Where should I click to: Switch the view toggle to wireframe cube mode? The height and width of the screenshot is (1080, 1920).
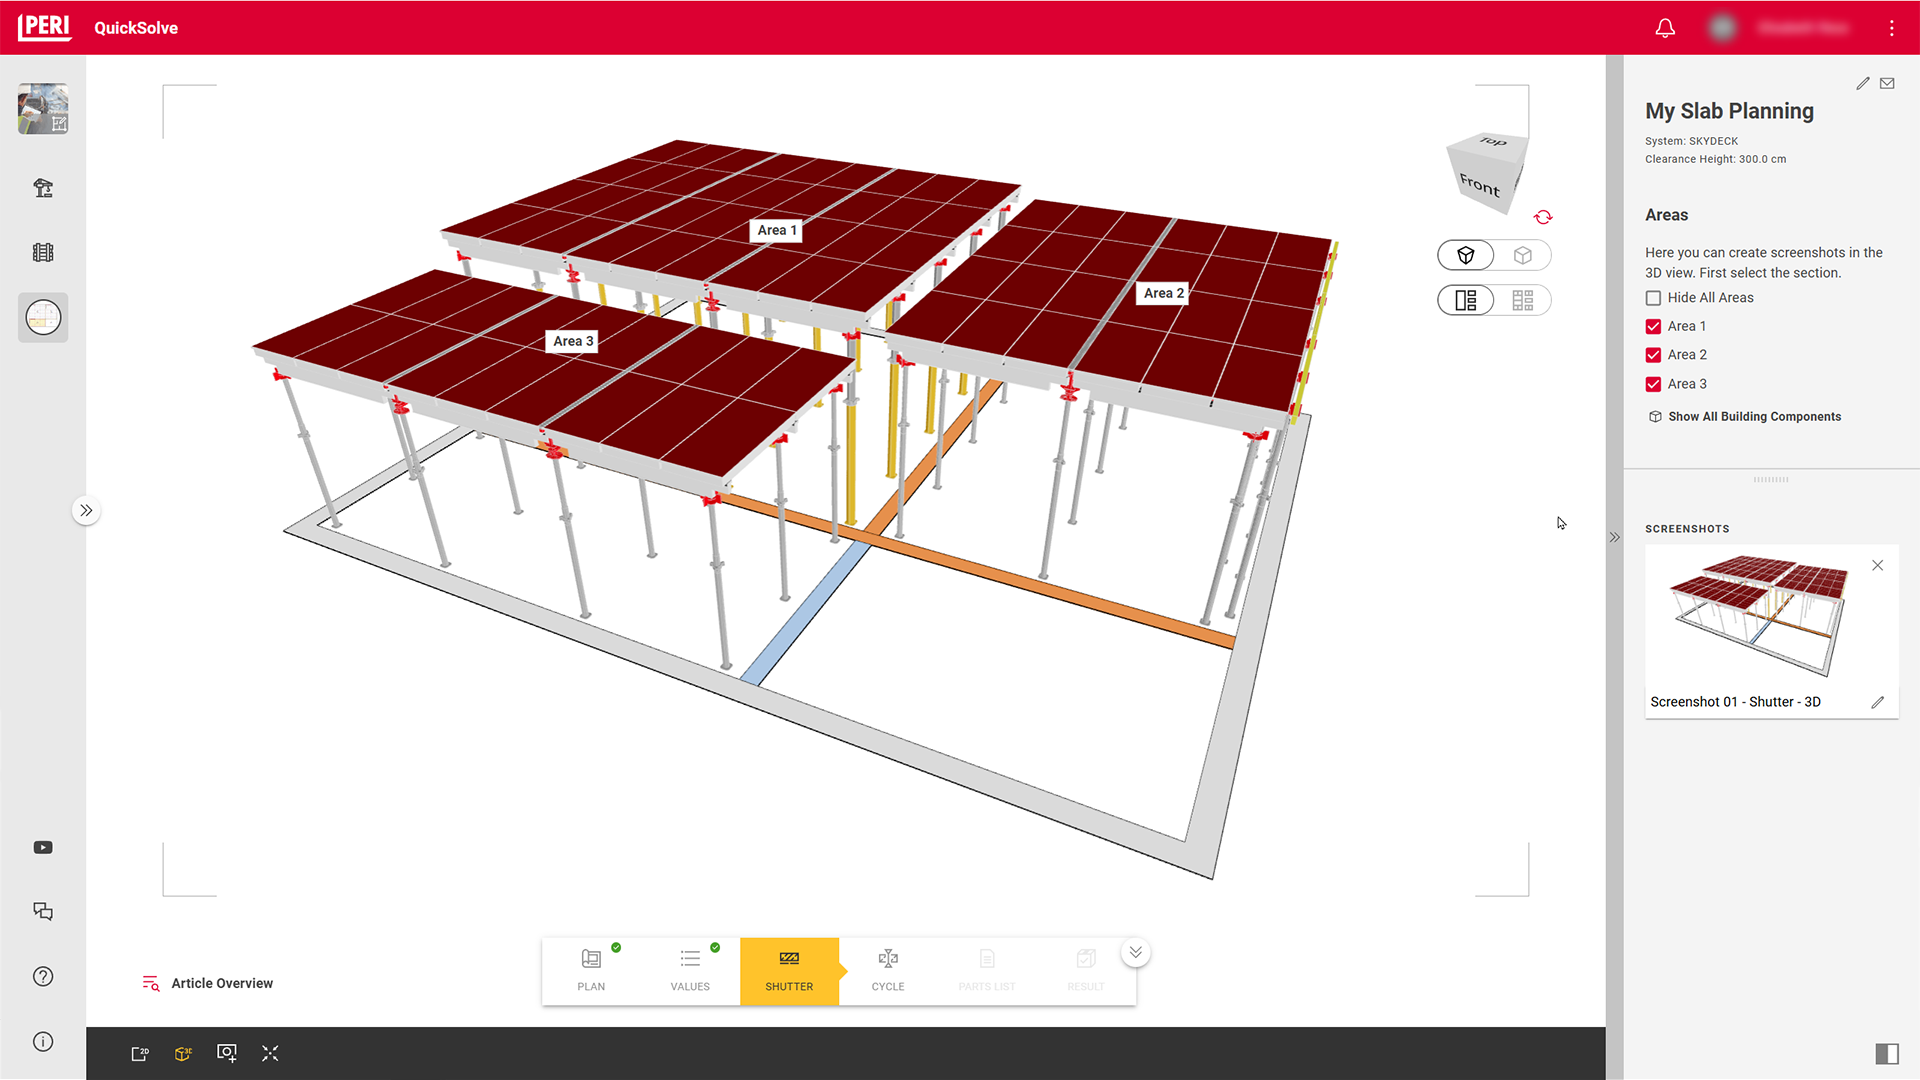tap(1523, 255)
